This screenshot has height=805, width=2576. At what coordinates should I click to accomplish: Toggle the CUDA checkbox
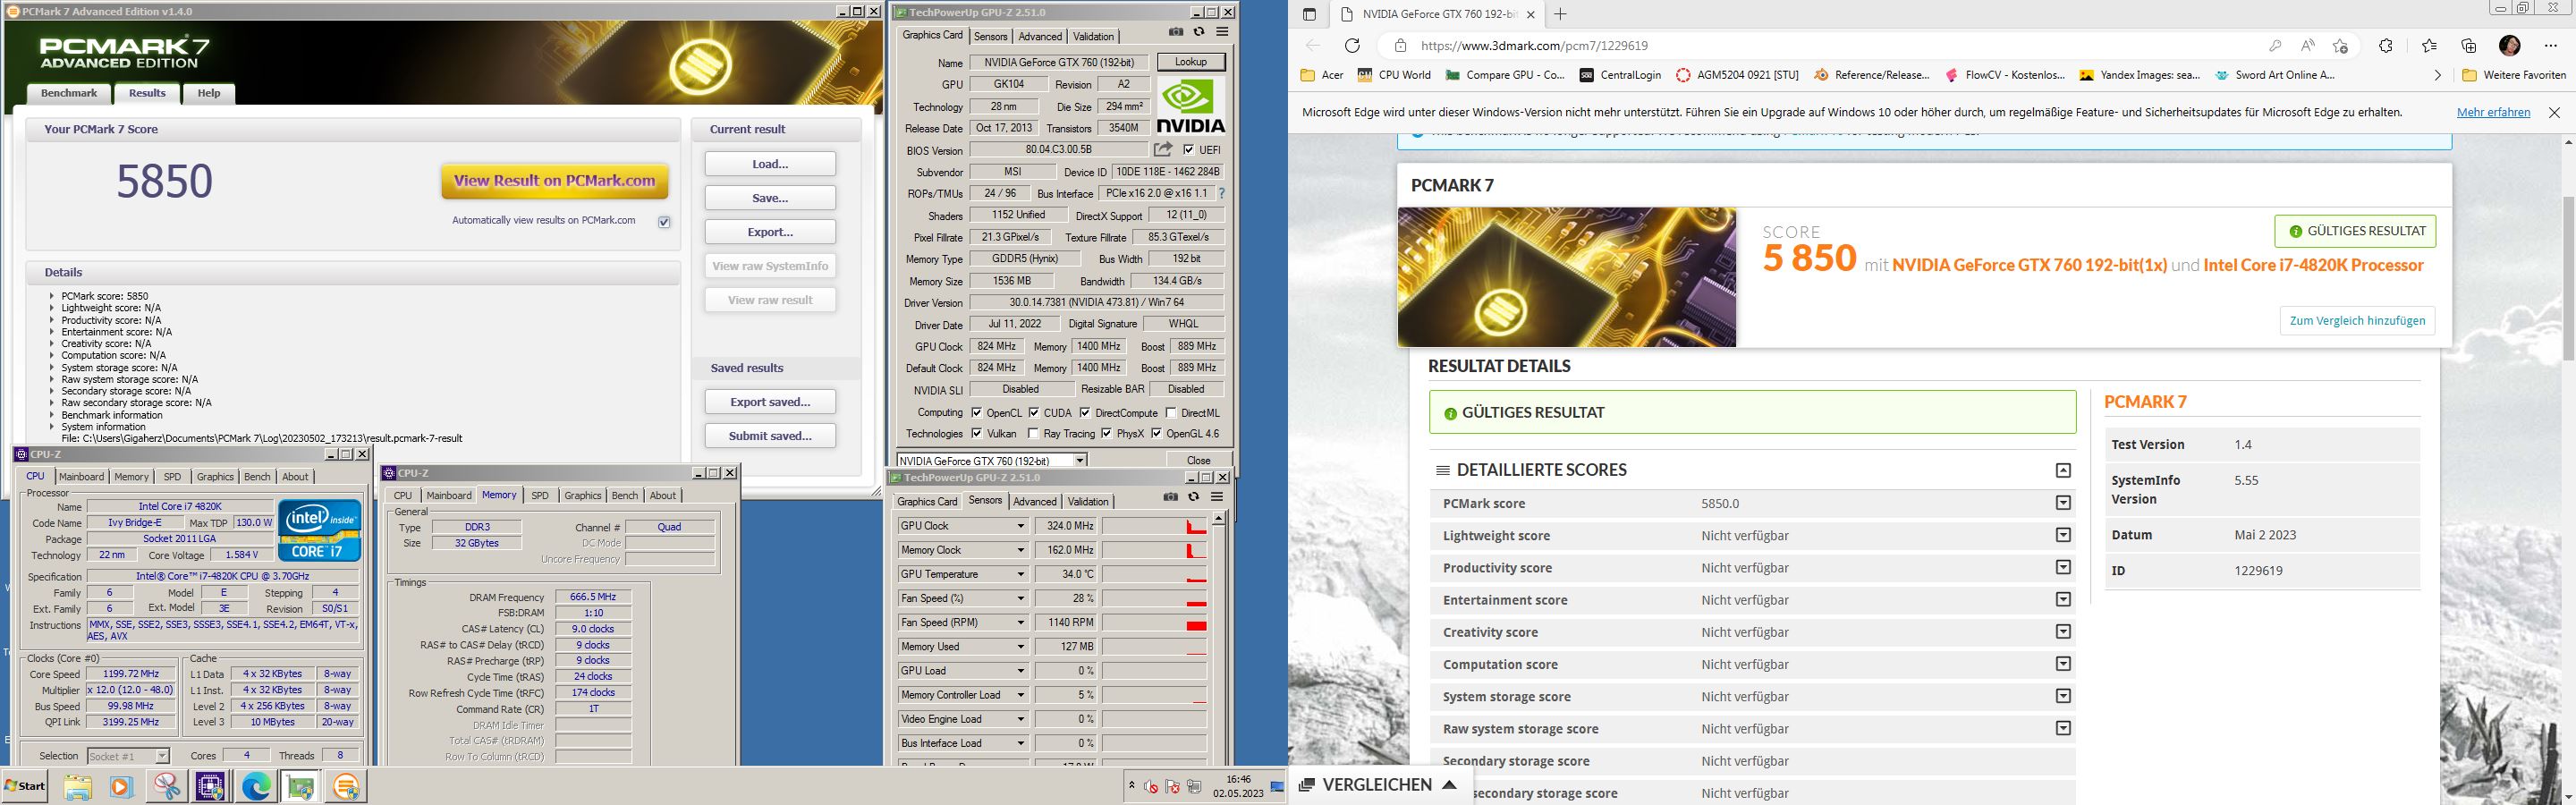click(x=1034, y=413)
